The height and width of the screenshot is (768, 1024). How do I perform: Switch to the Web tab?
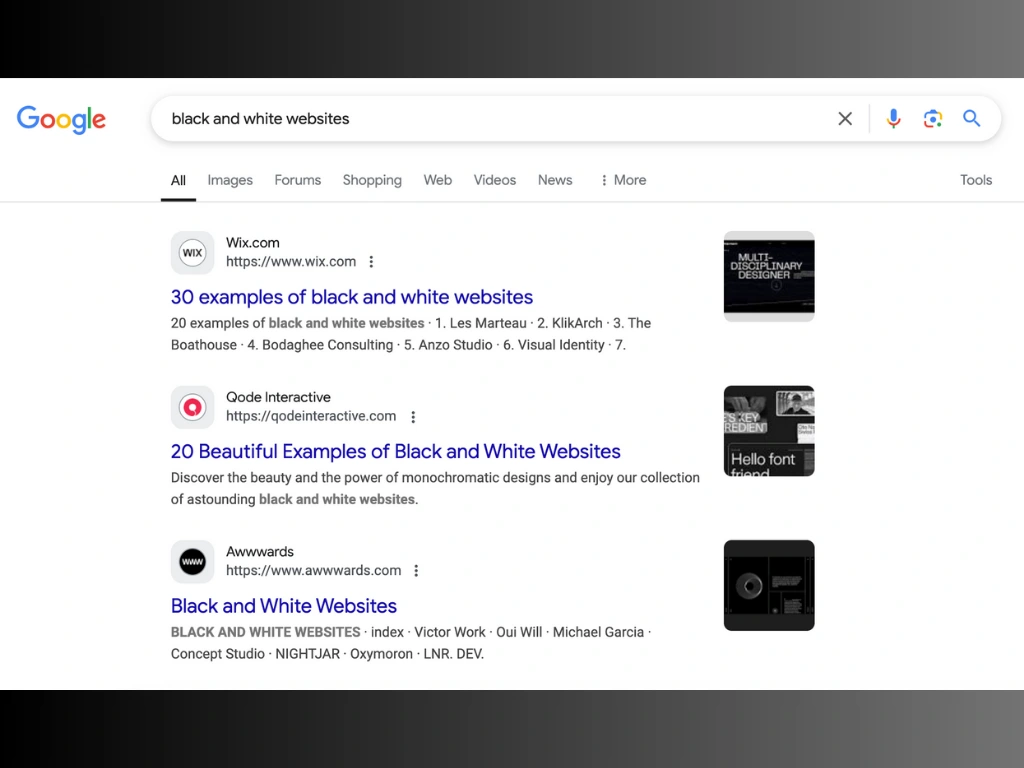[438, 180]
